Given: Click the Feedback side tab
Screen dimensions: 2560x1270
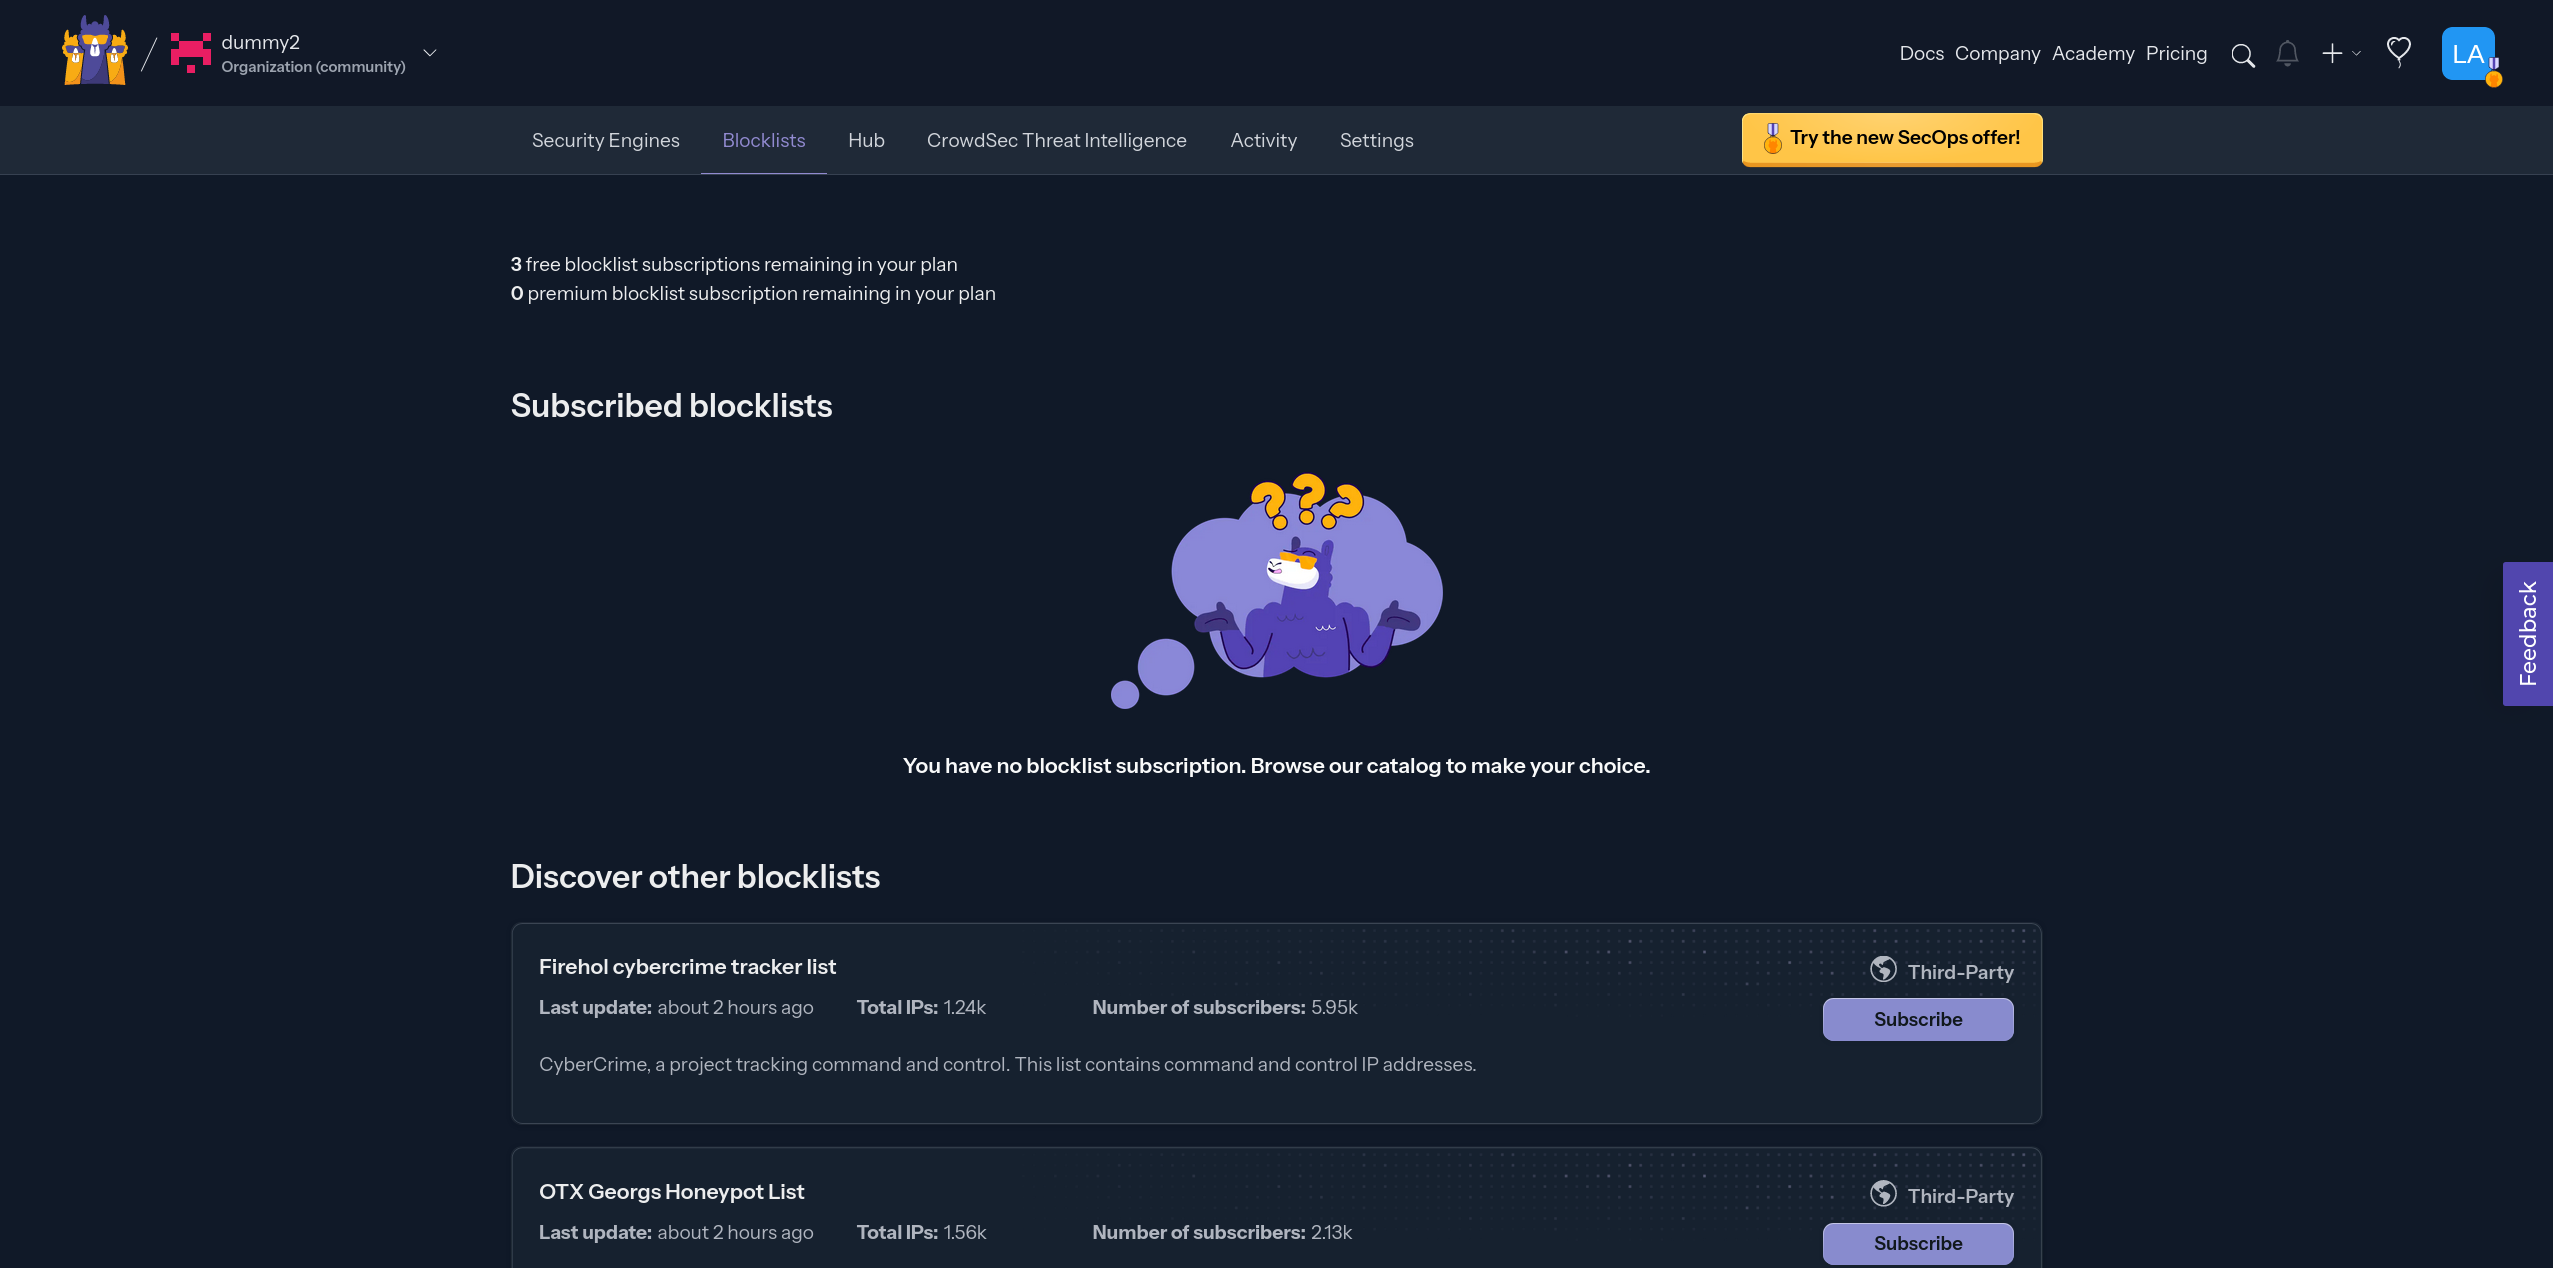Looking at the screenshot, I should pyautogui.click(x=2531, y=633).
